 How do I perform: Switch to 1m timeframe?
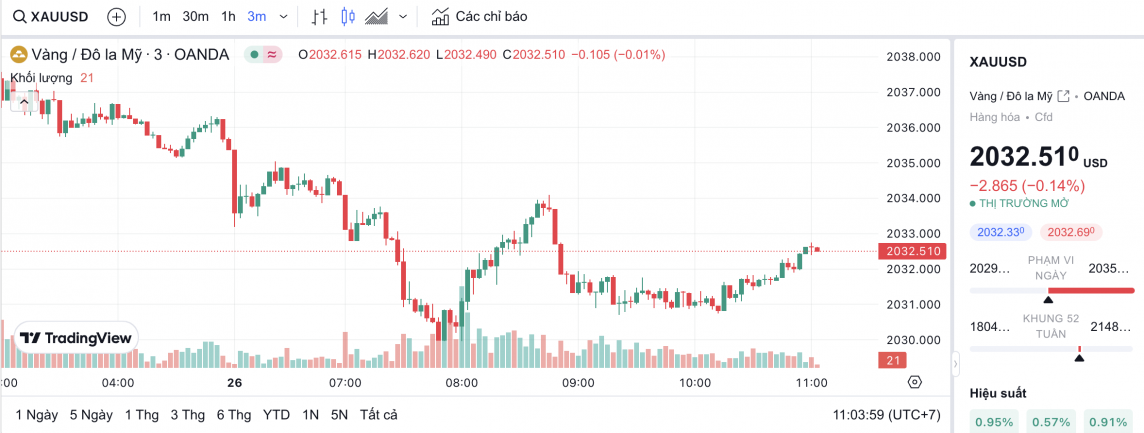(161, 17)
